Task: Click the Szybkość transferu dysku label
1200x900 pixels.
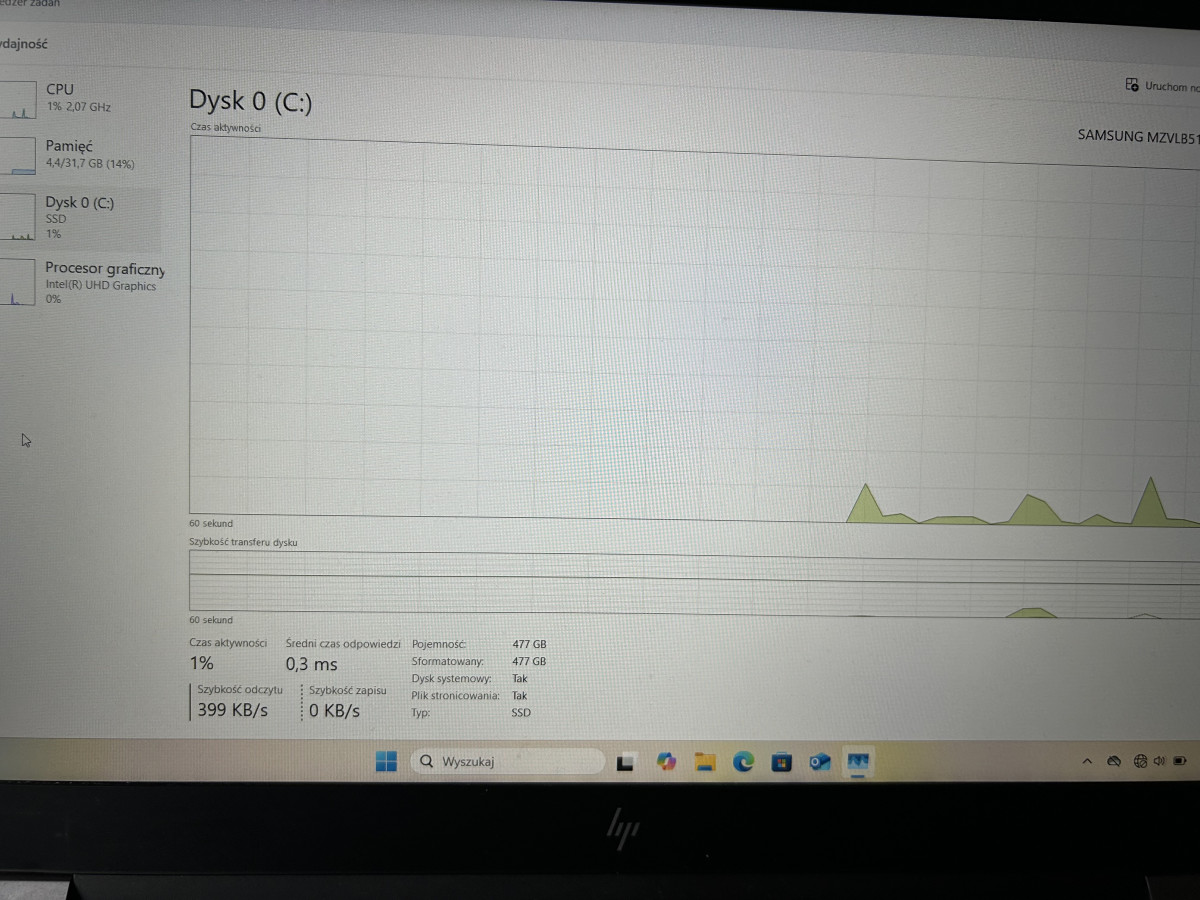Action: [243, 542]
